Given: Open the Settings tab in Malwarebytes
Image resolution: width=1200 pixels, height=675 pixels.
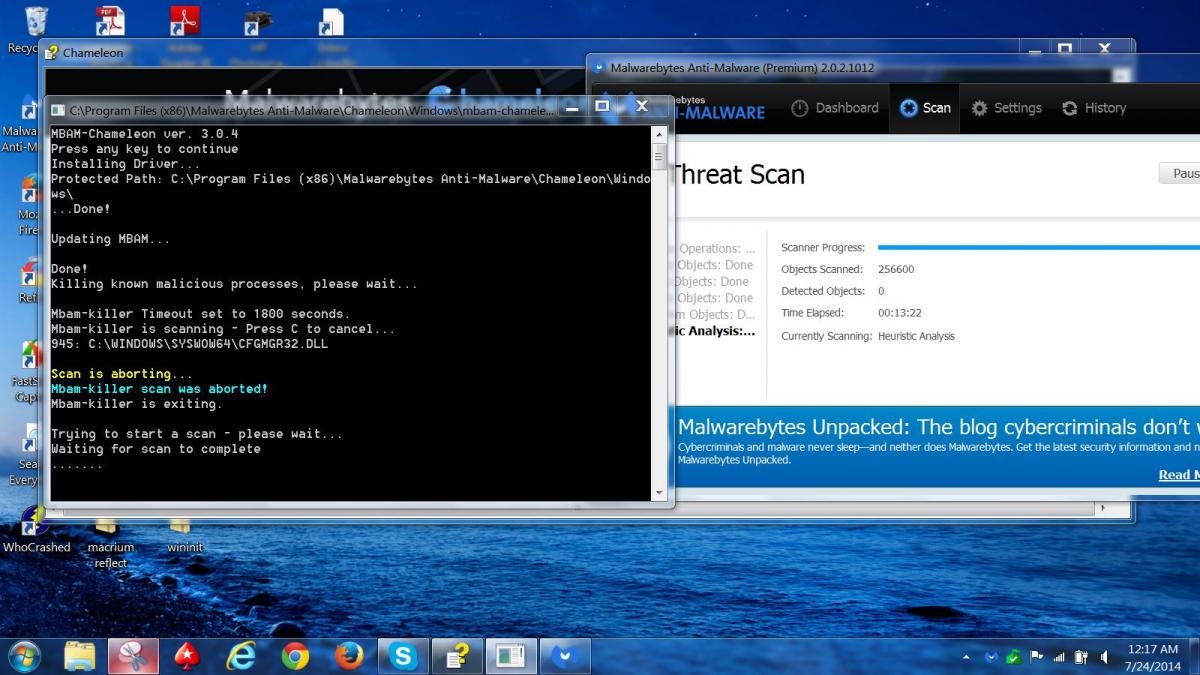Looking at the screenshot, I should tap(1007, 108).
